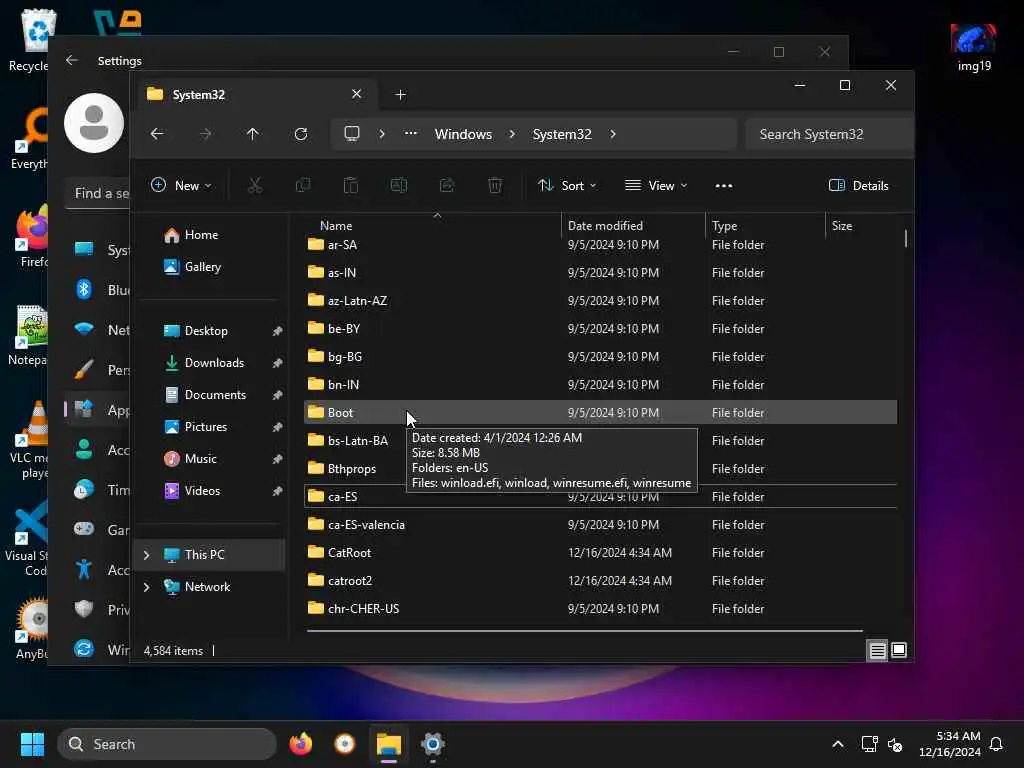
Task: Toggle the Details pane
Action: [859, 185]
